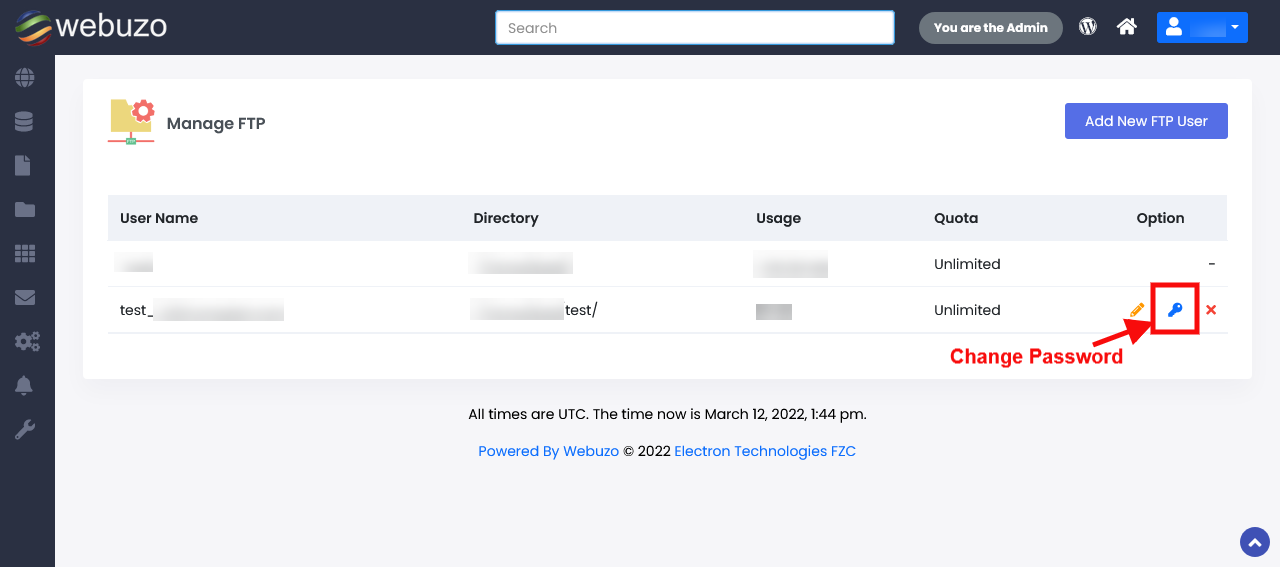Open the bell notifications sidebar icon
This screenshot has height=567, width=1280.
(24, 385)
